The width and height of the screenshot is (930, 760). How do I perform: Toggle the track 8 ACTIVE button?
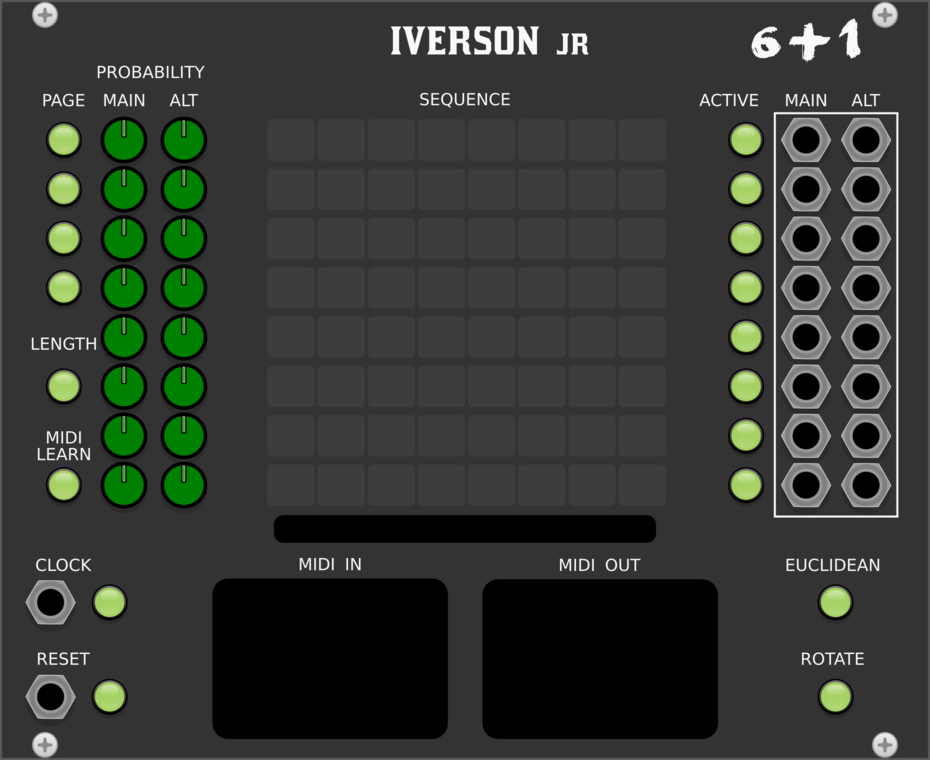(x=746, y=485)
